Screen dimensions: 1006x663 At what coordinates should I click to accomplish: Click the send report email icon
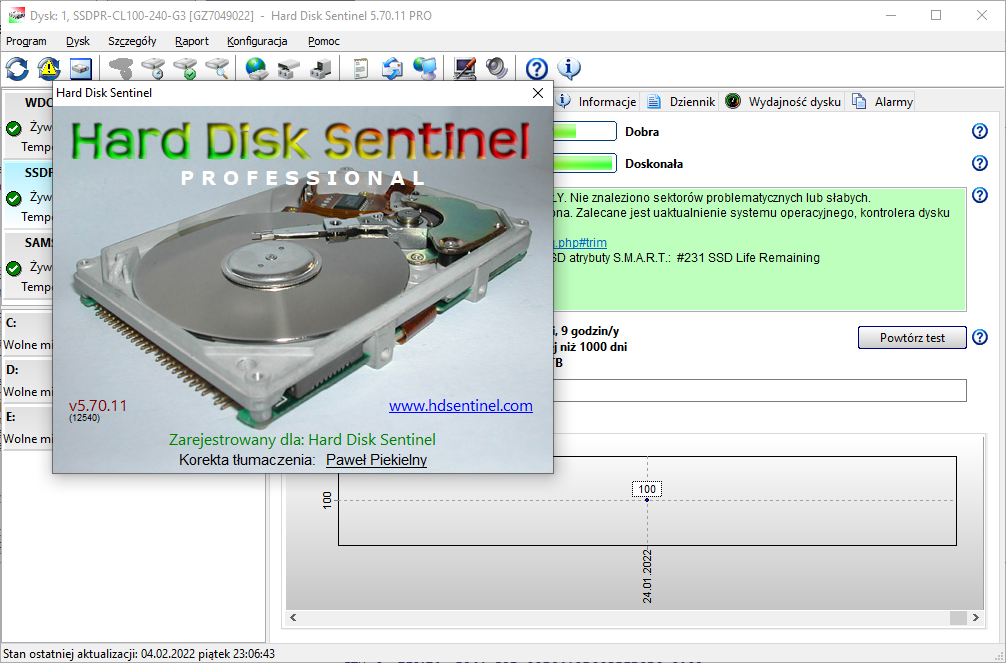pyautogui.click(x=393, y=68)
